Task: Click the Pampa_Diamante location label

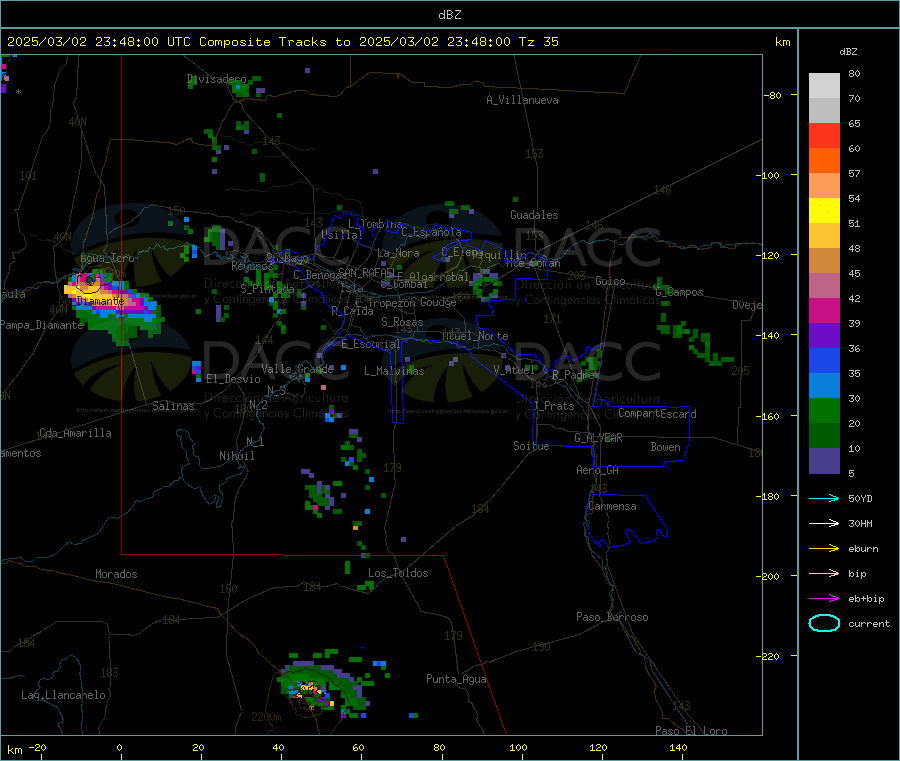Action: click(42, 325)
